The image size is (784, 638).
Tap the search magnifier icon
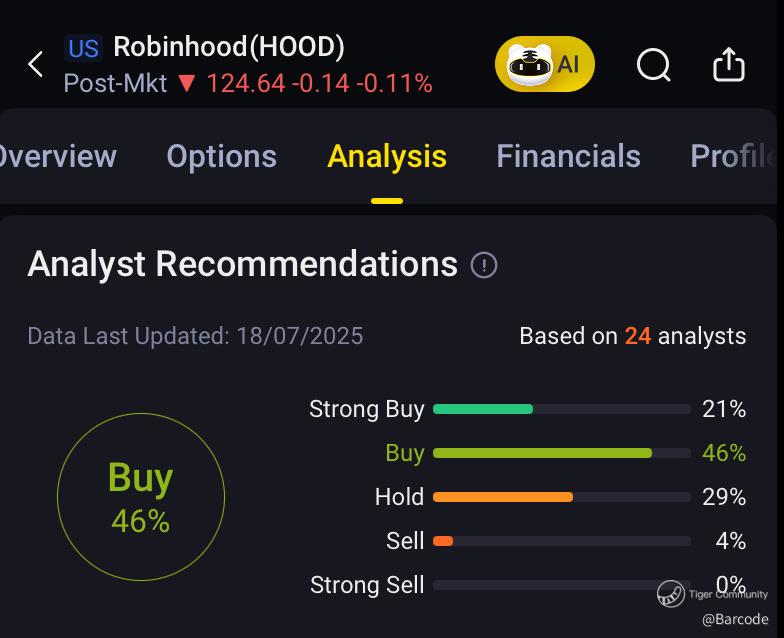coord(653,65)
